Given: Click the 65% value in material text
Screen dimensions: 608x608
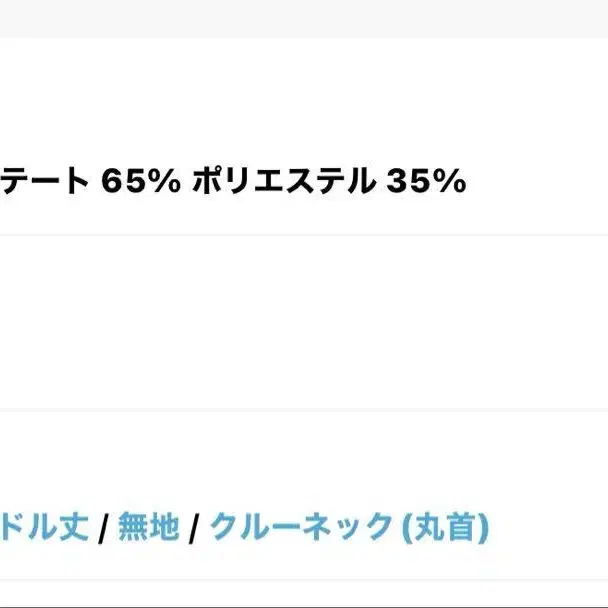Looking at the screenshot, I should [x=140, y=182].
